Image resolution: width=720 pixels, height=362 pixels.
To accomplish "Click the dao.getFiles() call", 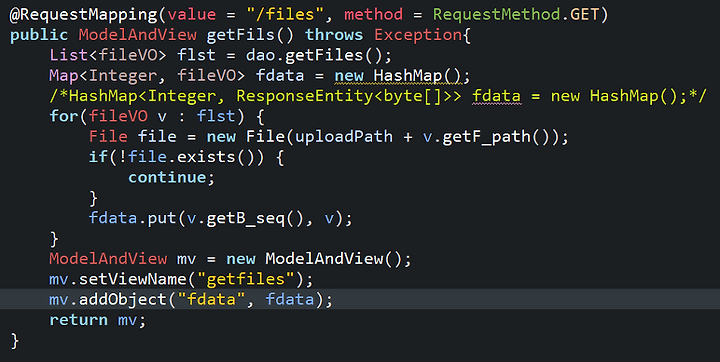I will pyautogui.click(x=314, y=55).
